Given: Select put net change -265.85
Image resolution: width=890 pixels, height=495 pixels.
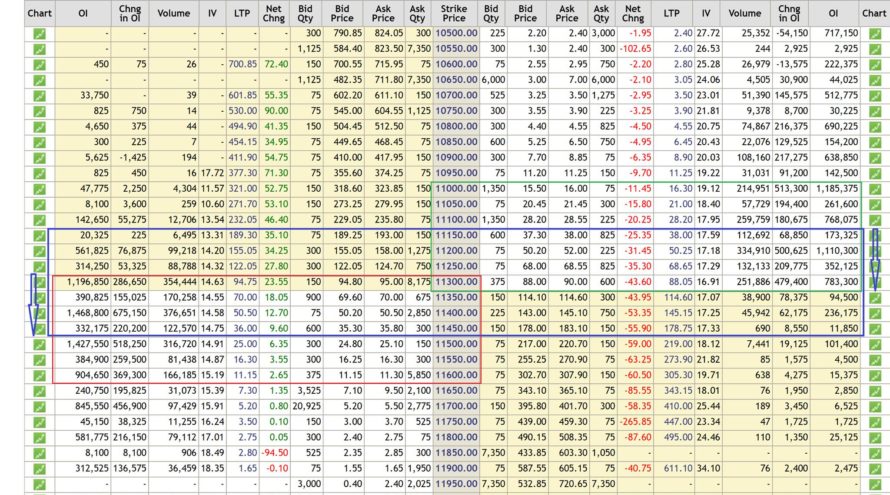Looking at the screenshot, I should (636, 422).
